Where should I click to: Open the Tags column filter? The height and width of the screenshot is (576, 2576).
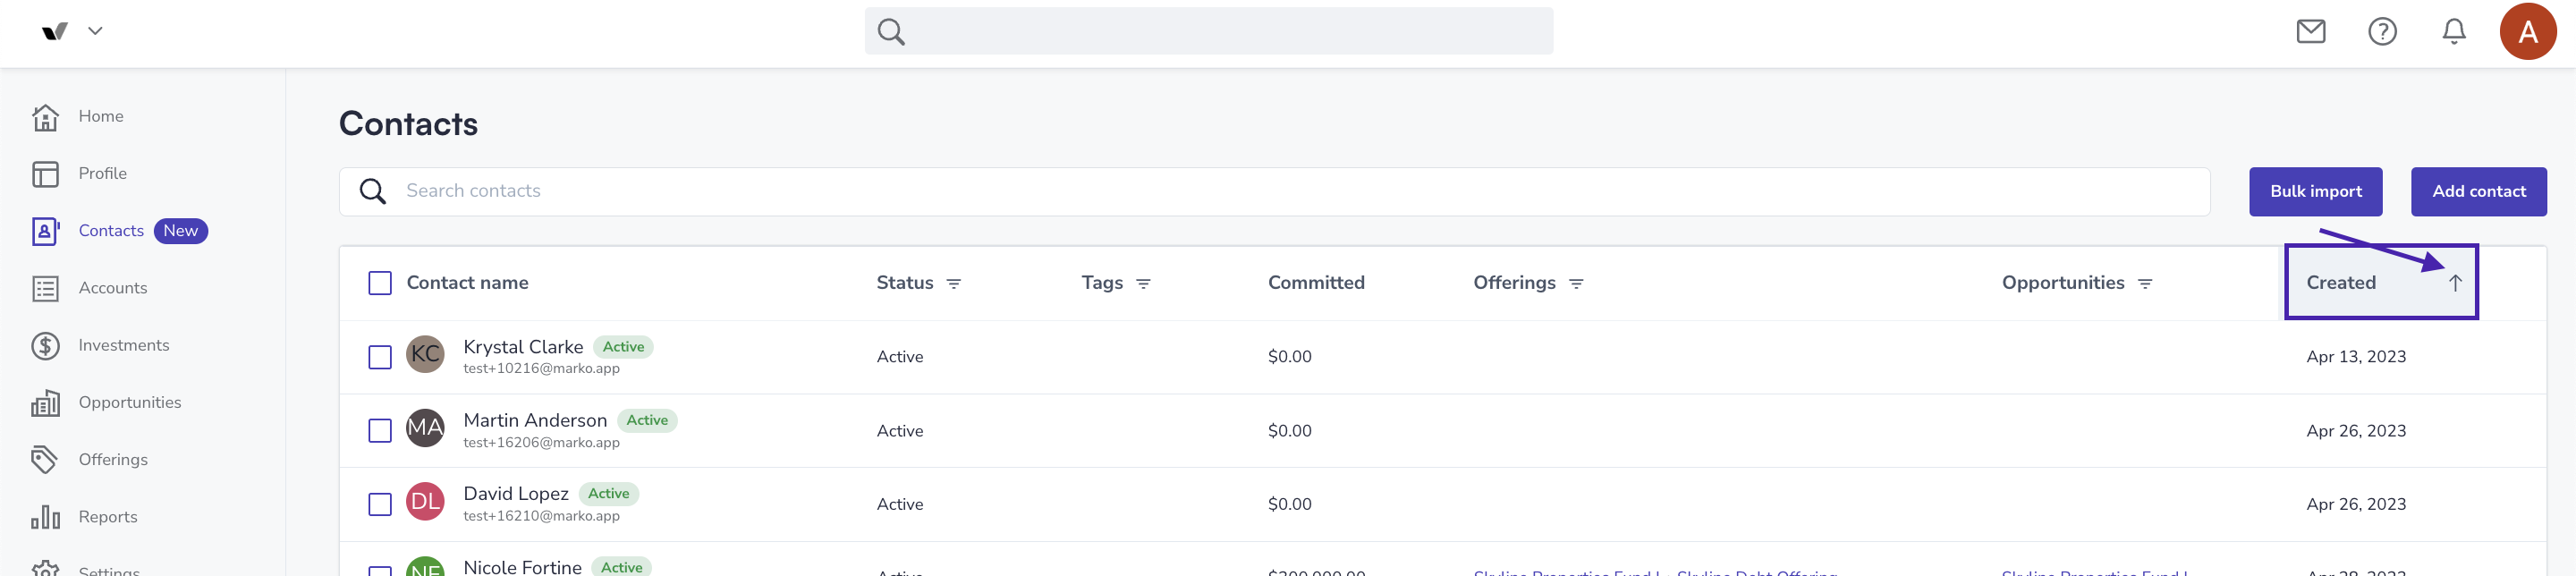1143,284
